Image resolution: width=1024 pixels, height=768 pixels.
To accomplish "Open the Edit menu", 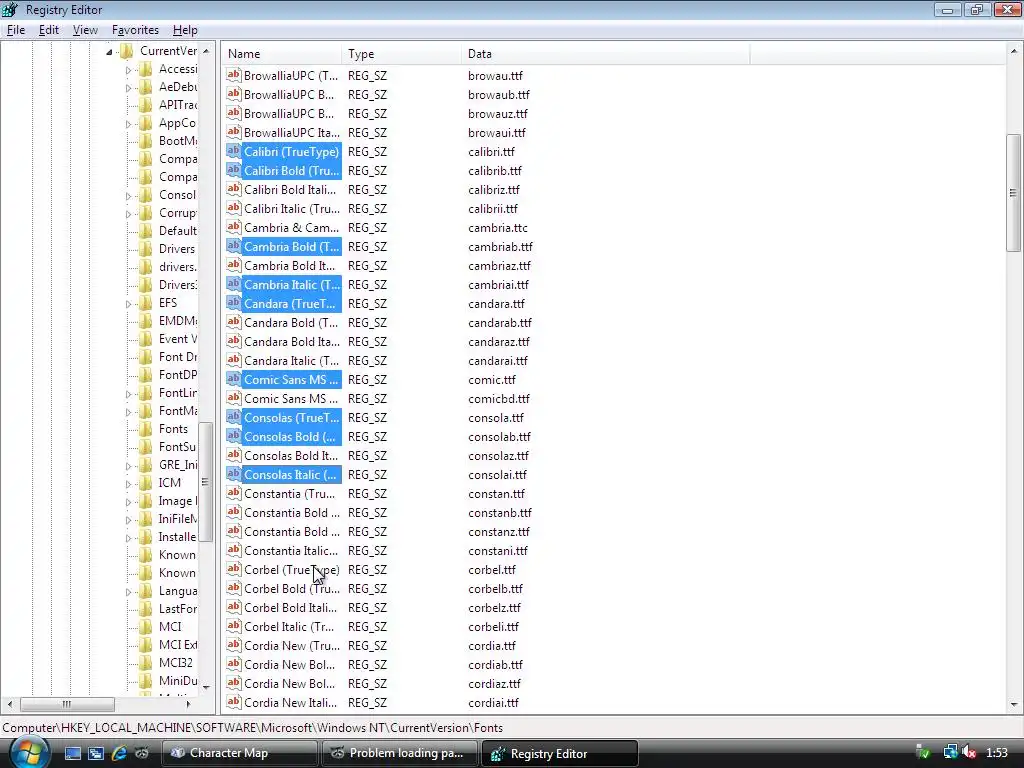I will 48,30.
